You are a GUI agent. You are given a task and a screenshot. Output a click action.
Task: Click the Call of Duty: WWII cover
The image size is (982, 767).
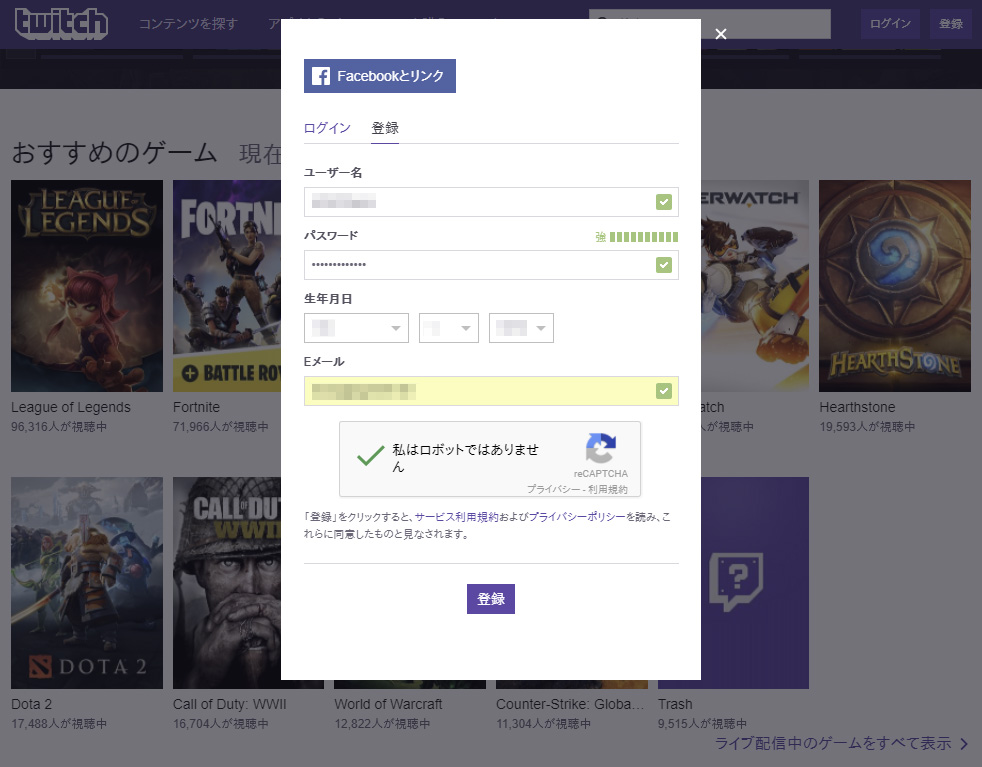227,583
